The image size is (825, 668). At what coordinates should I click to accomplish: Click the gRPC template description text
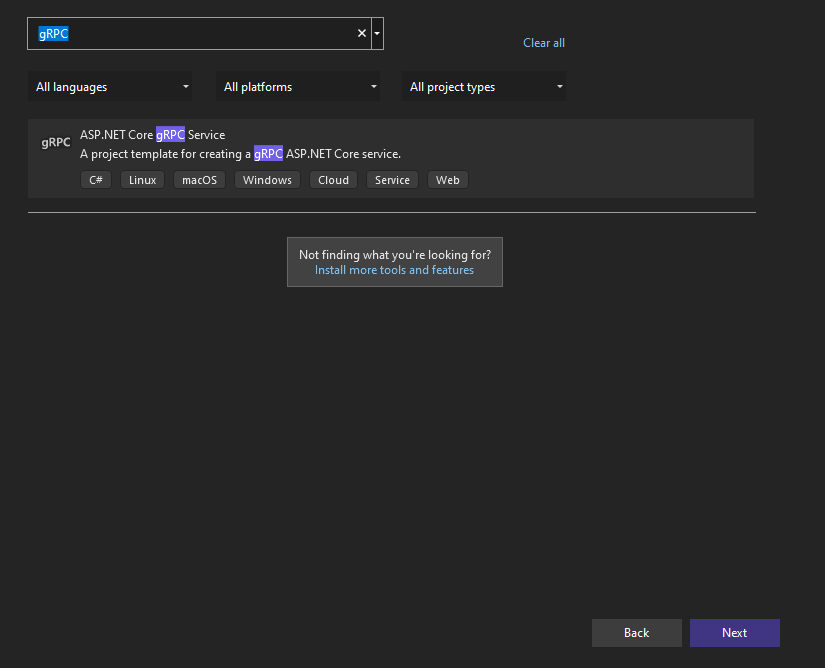point(240,154)
